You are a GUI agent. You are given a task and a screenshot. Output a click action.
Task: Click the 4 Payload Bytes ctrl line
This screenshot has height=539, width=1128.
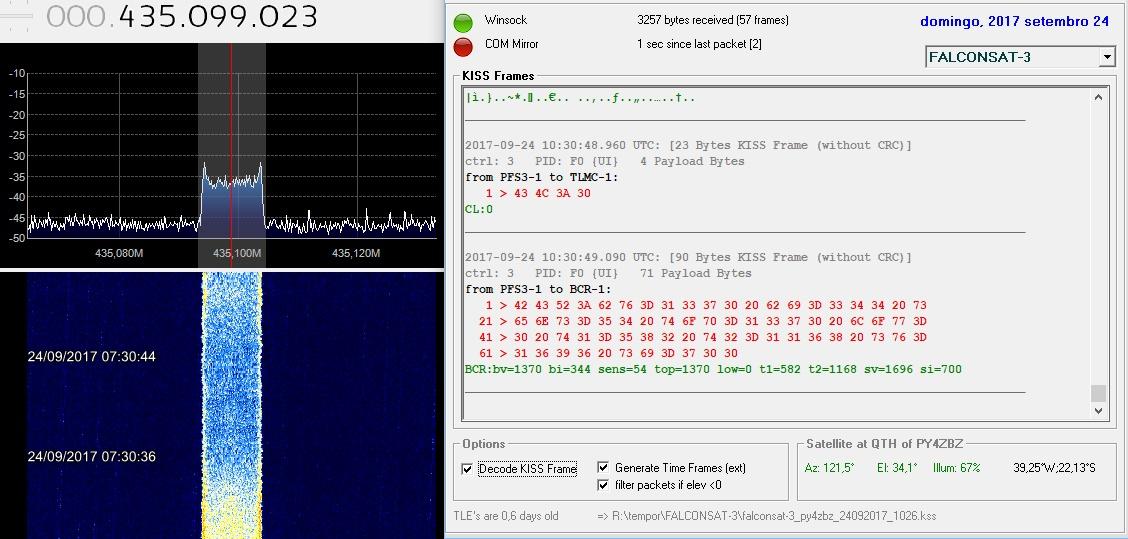(605, 161)
